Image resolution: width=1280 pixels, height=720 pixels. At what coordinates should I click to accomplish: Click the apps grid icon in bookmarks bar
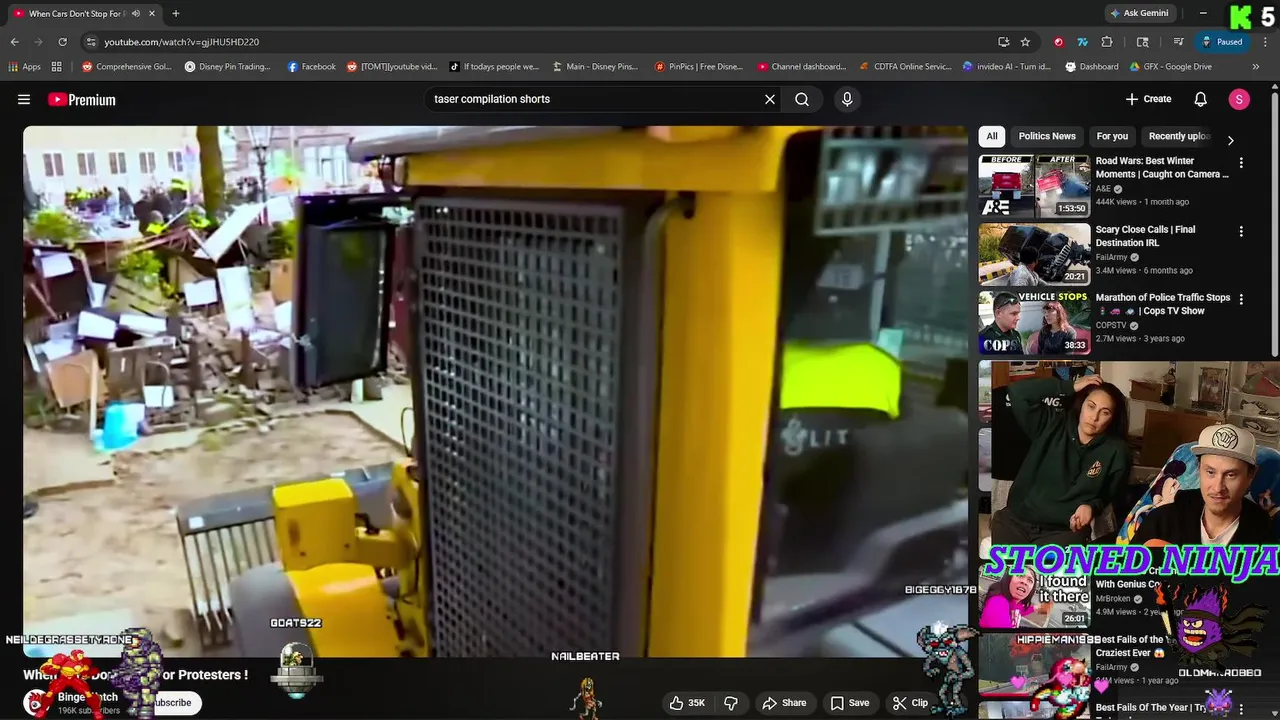coord(57,67)
